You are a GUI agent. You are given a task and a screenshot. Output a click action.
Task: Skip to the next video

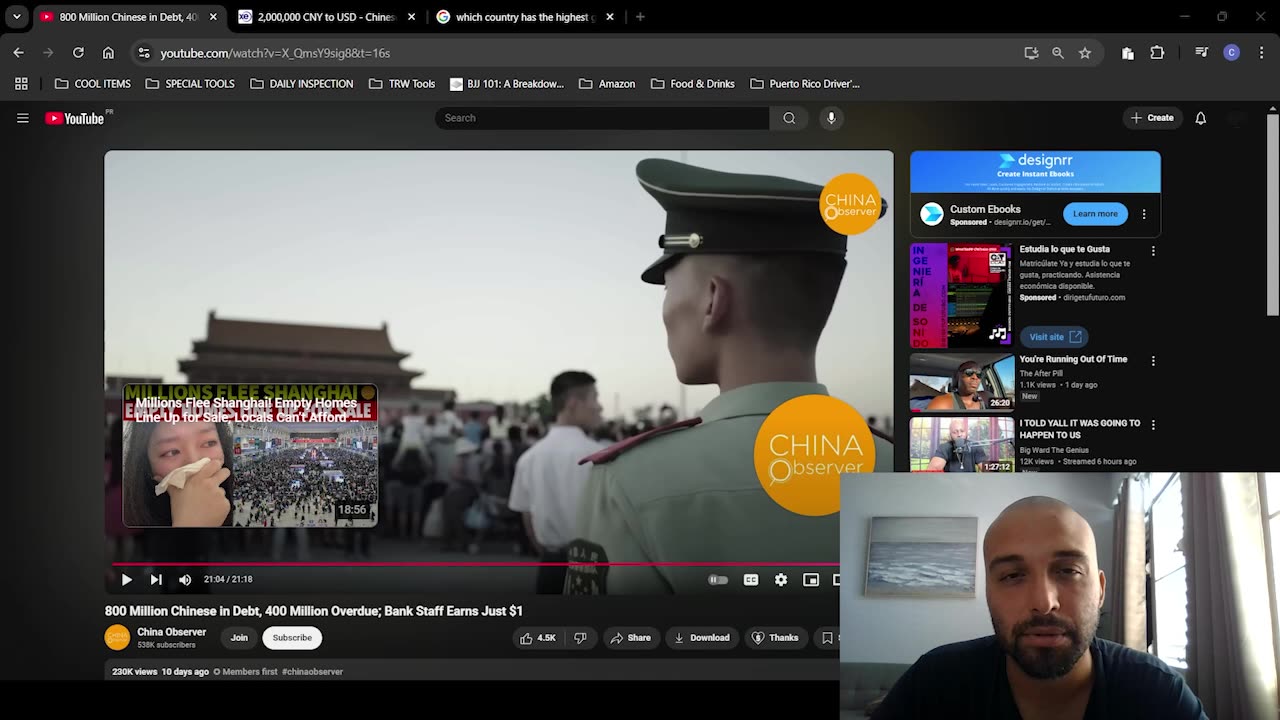tap(156, 579)
